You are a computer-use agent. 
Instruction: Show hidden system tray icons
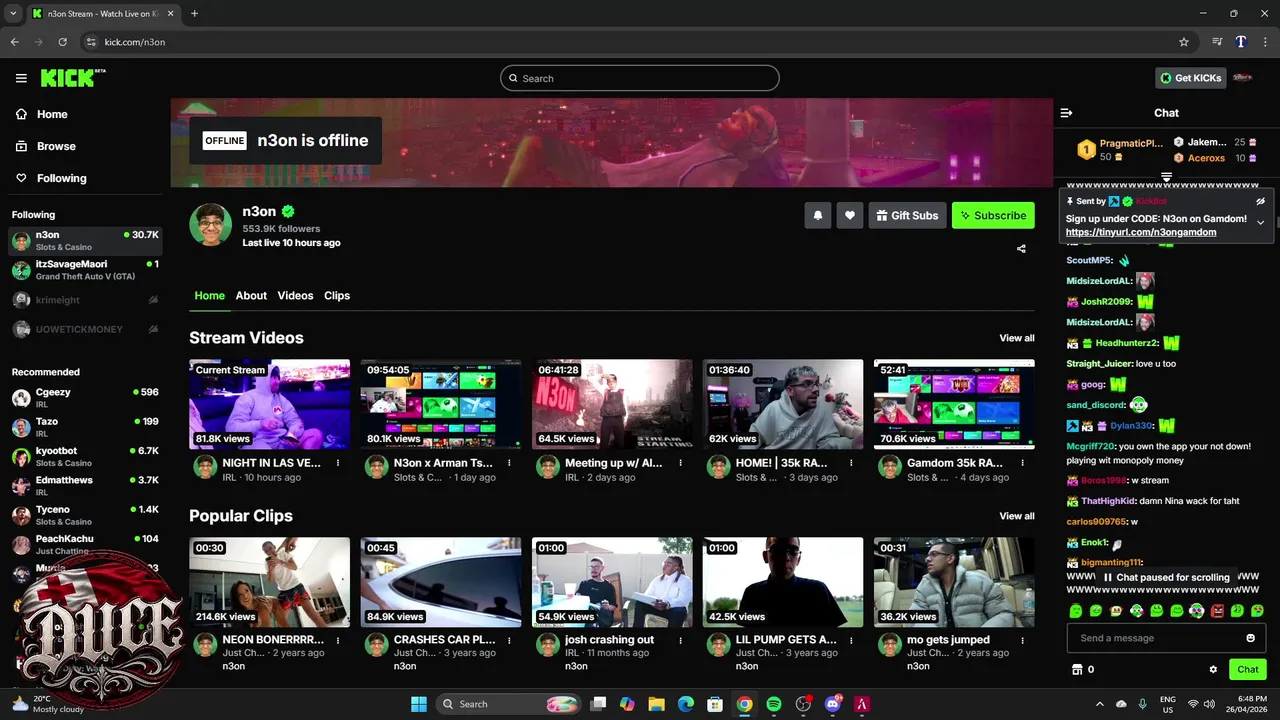pos(1100,704)
